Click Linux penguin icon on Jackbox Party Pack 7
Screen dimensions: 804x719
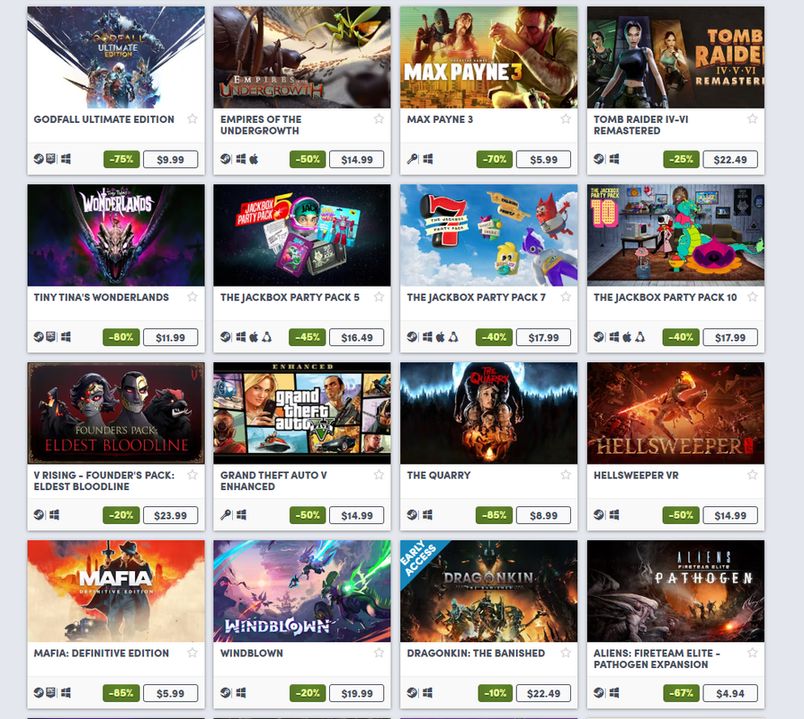(x=453, y=337)
